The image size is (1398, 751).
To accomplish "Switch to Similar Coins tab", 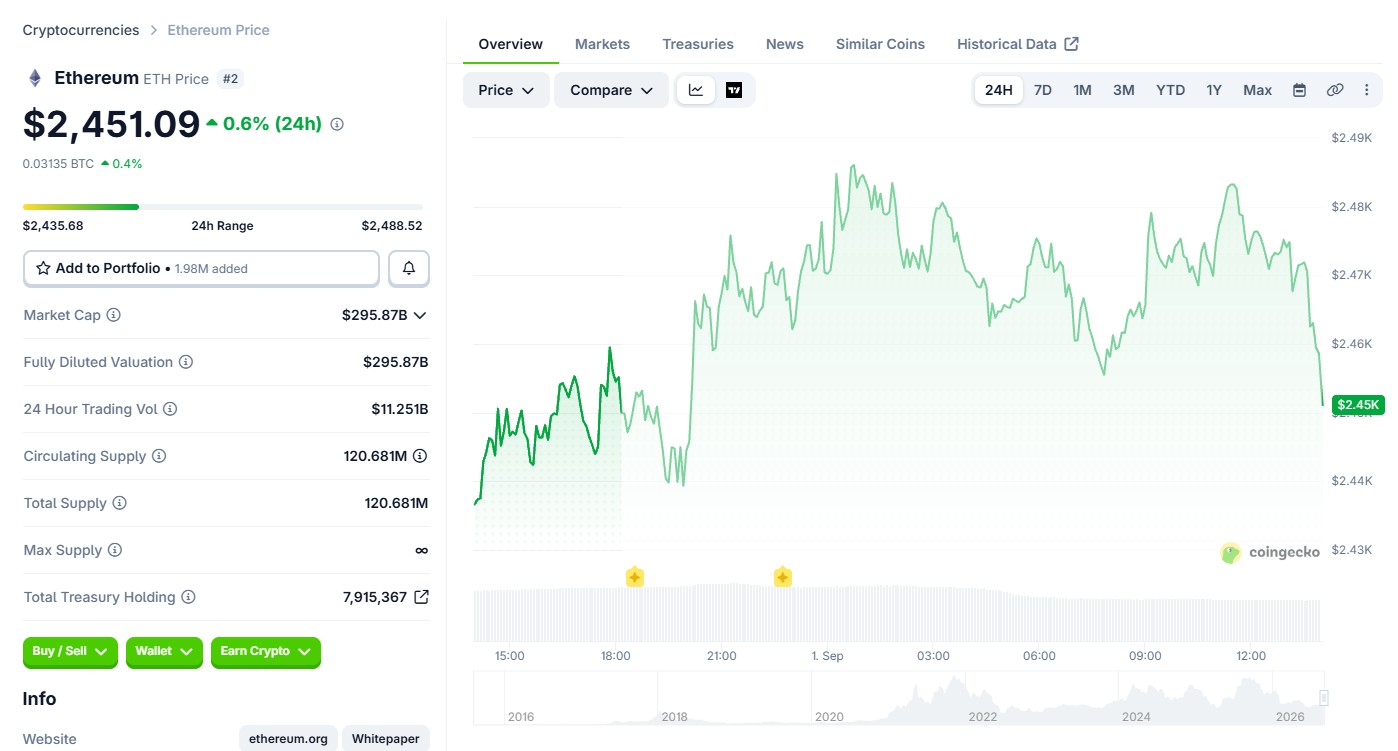I will (x=880, y=44).
